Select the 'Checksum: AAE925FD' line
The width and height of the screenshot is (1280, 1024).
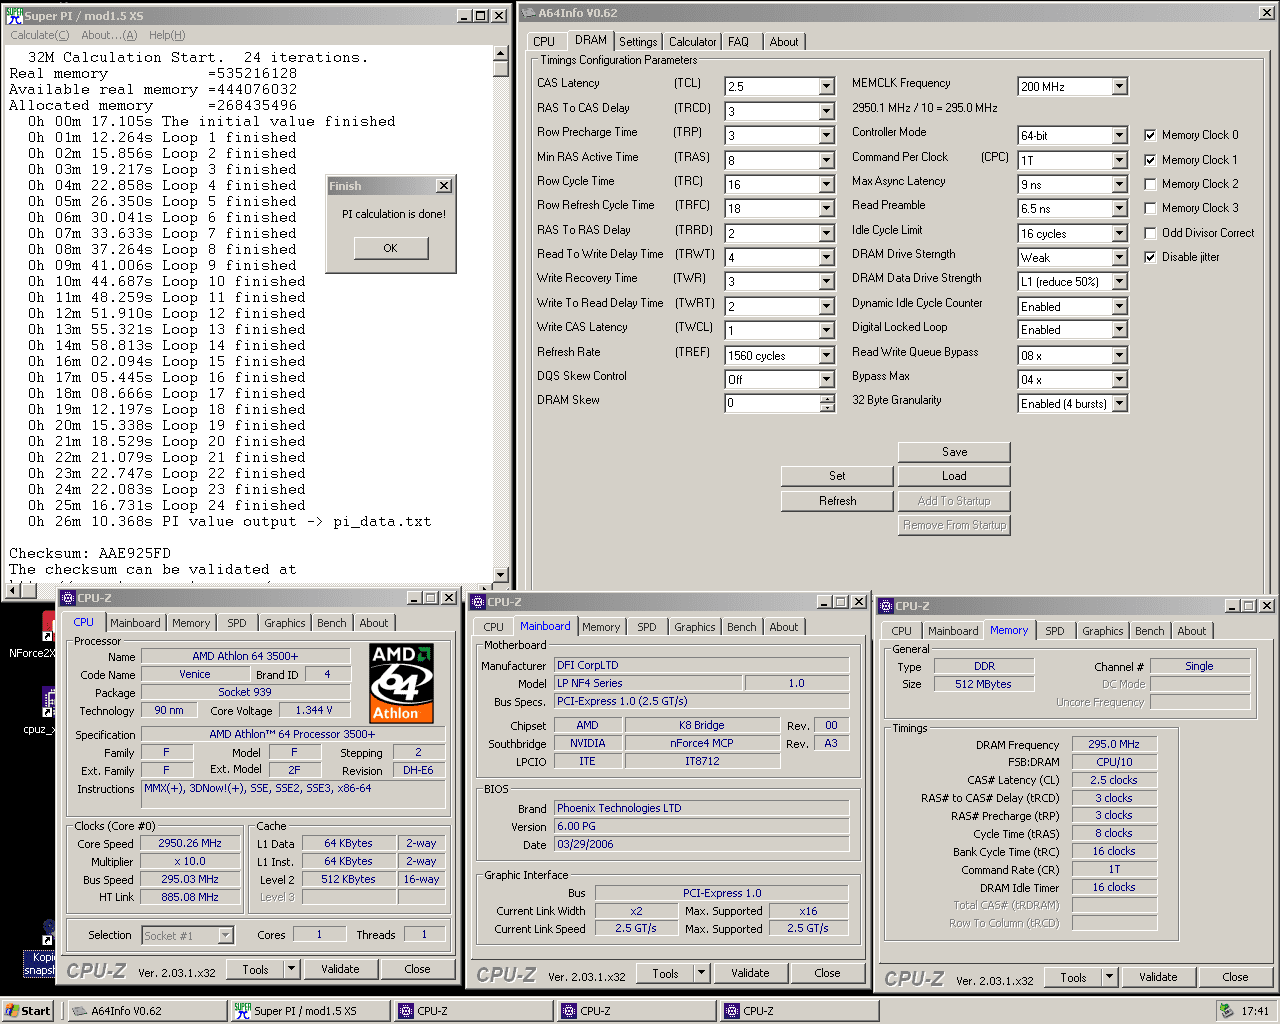coord(90,553)
